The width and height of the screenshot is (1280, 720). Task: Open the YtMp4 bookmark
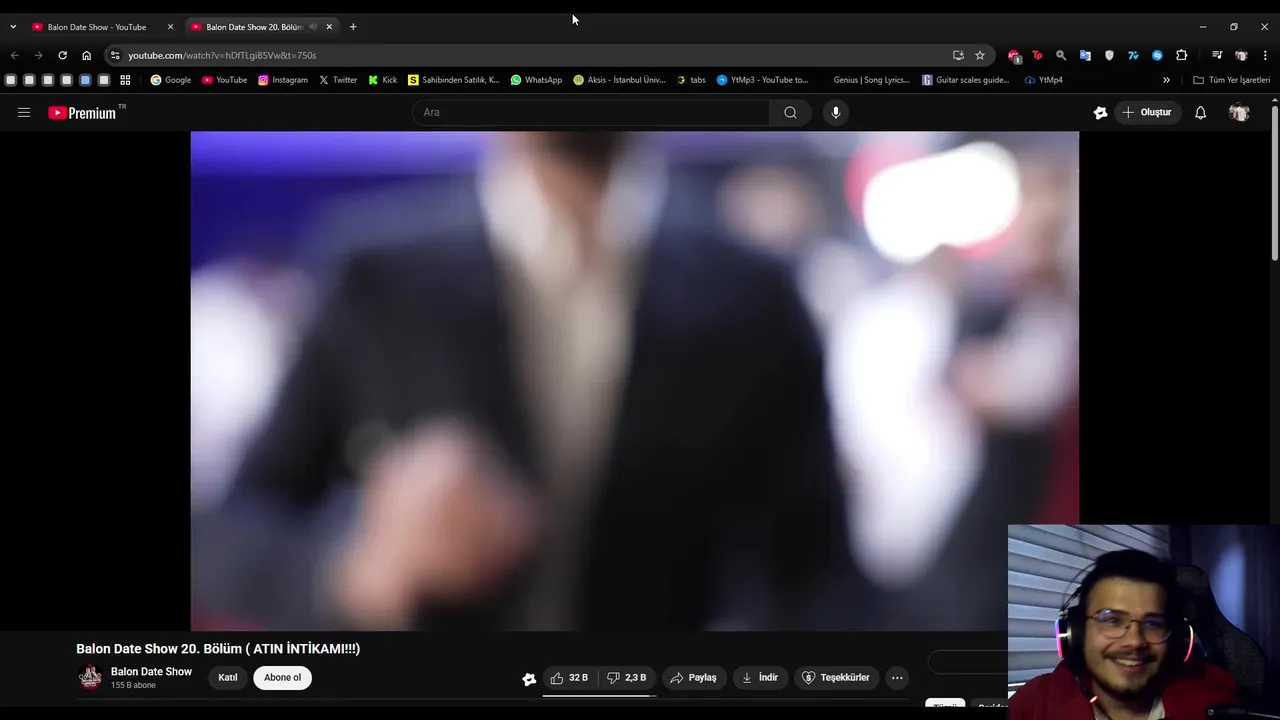coord(1044,80)
